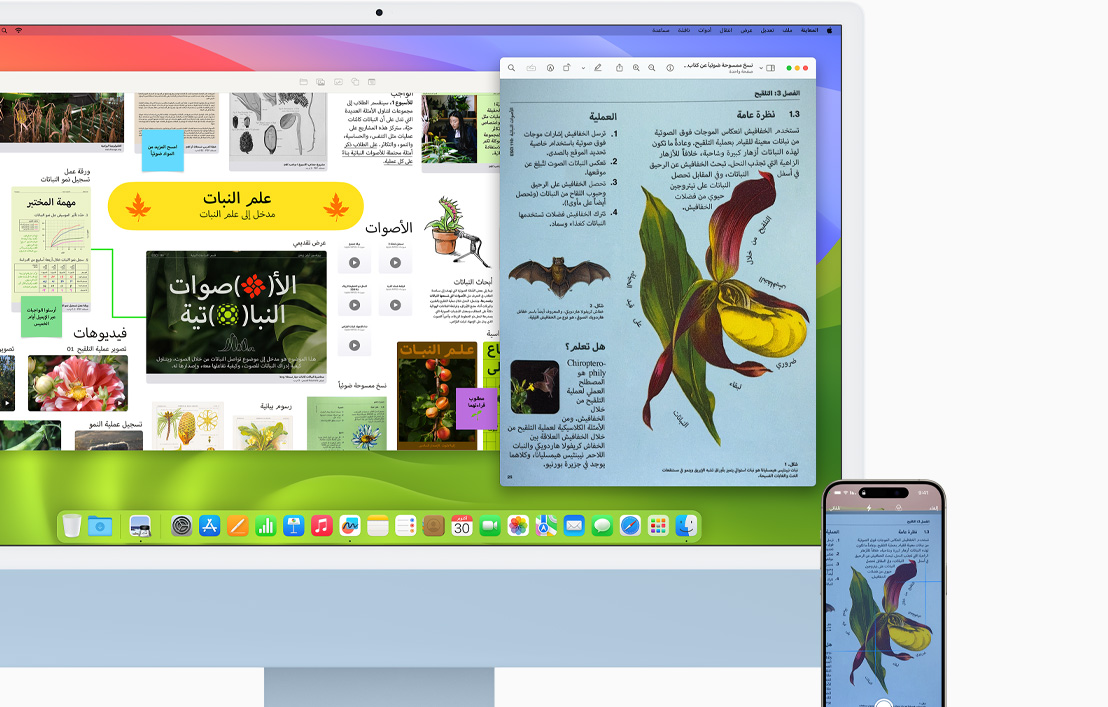Click the الأصوات heading in Freeform board

point(389,228)
